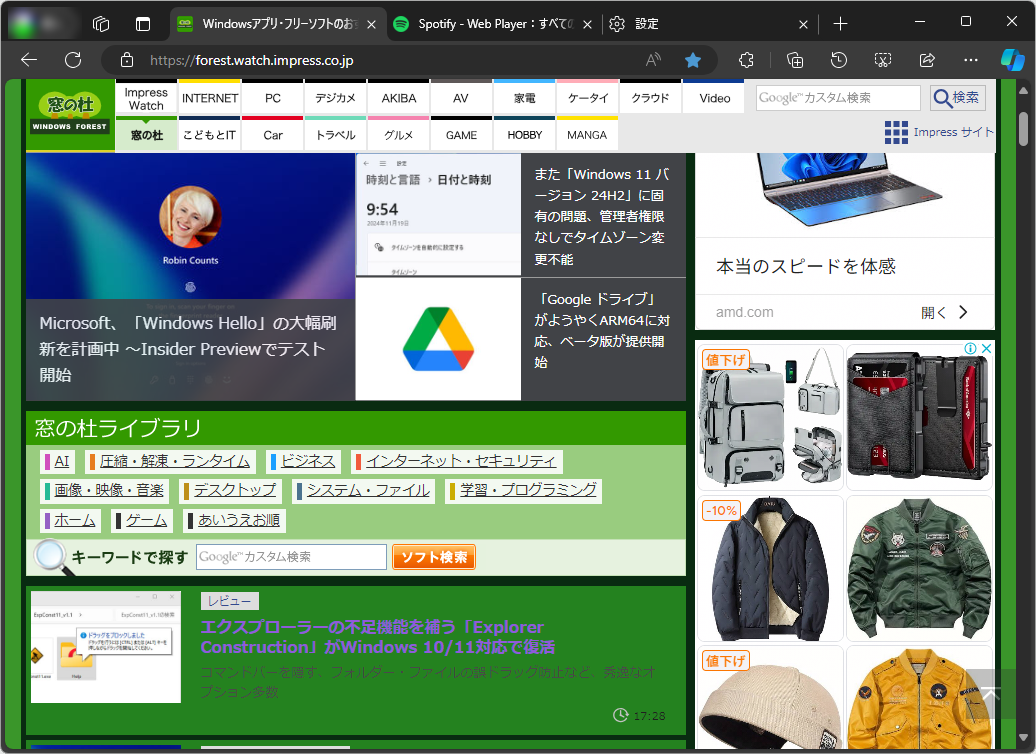Click the favorites star in address bar

pyautogui.click(x=693, y=60)
